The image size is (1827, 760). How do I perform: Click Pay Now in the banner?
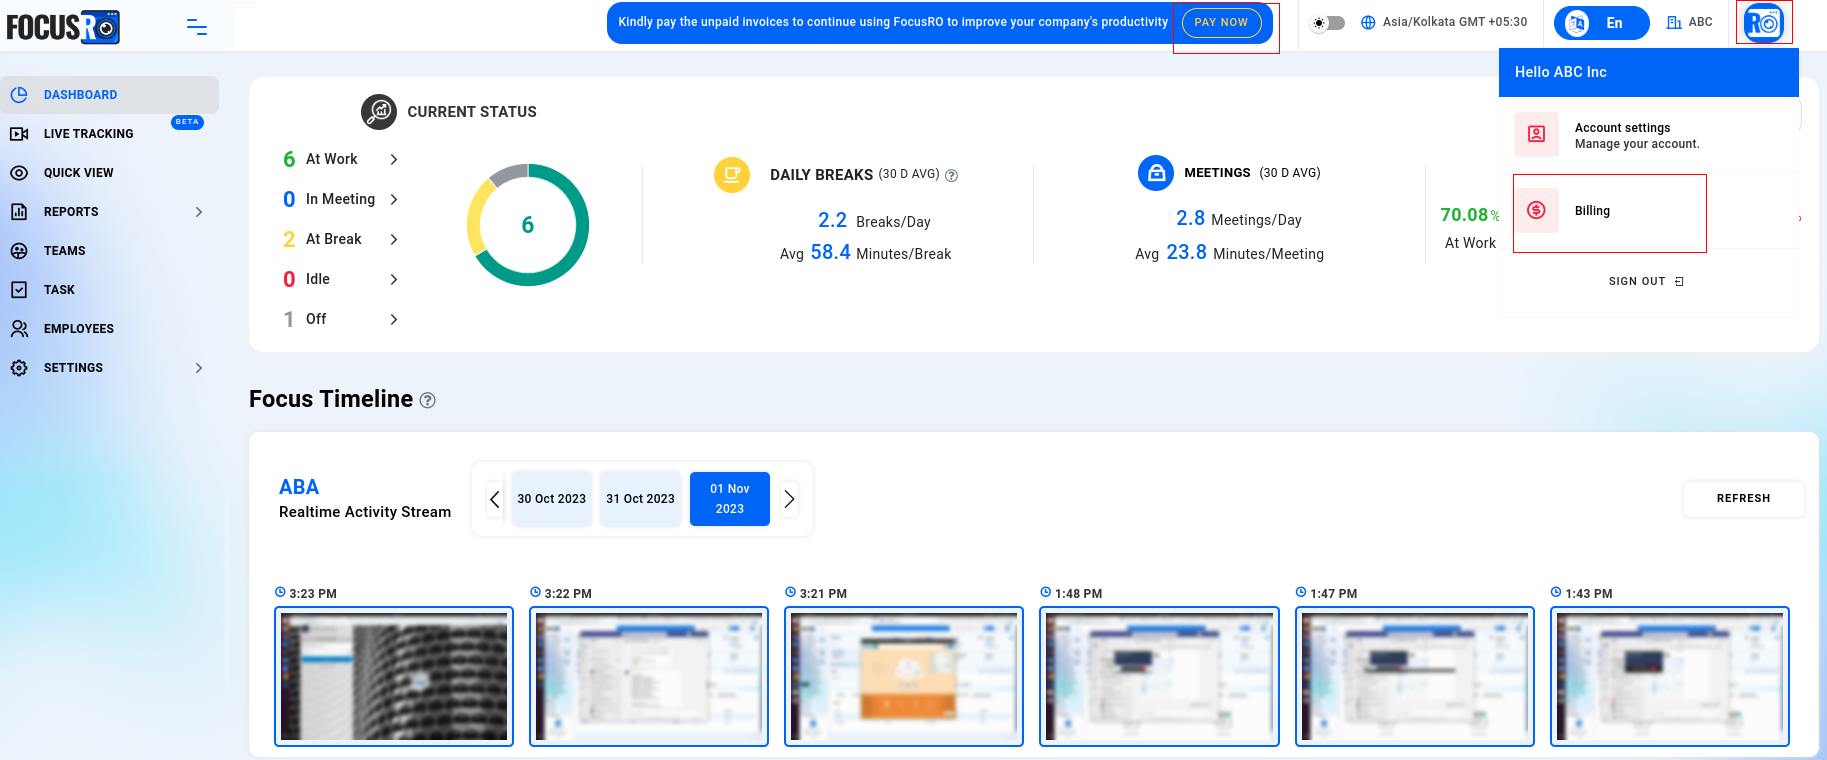1221,22
